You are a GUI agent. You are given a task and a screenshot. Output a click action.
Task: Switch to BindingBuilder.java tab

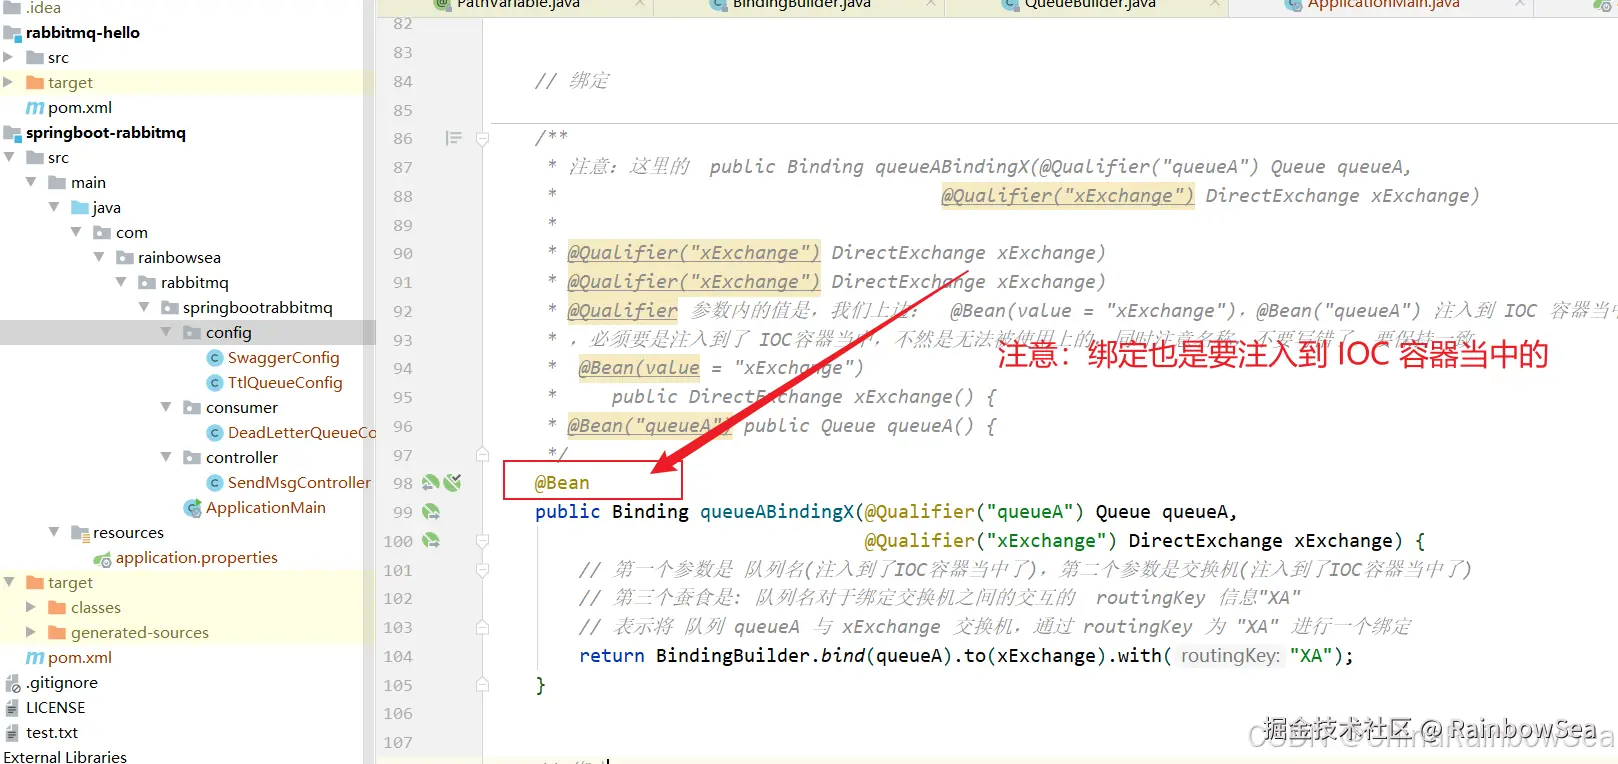click(802, 5)
